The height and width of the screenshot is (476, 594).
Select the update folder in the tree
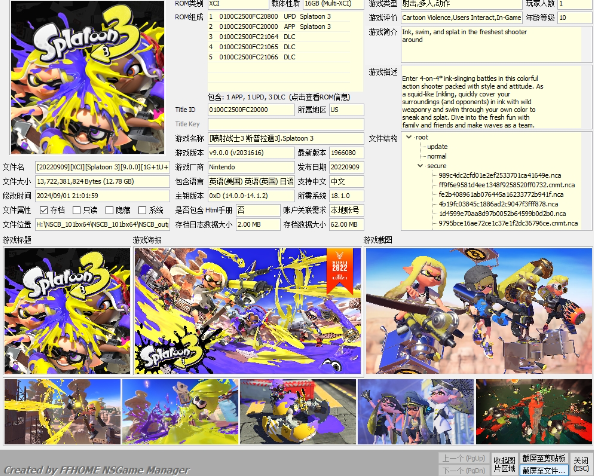tap(437, 147)
